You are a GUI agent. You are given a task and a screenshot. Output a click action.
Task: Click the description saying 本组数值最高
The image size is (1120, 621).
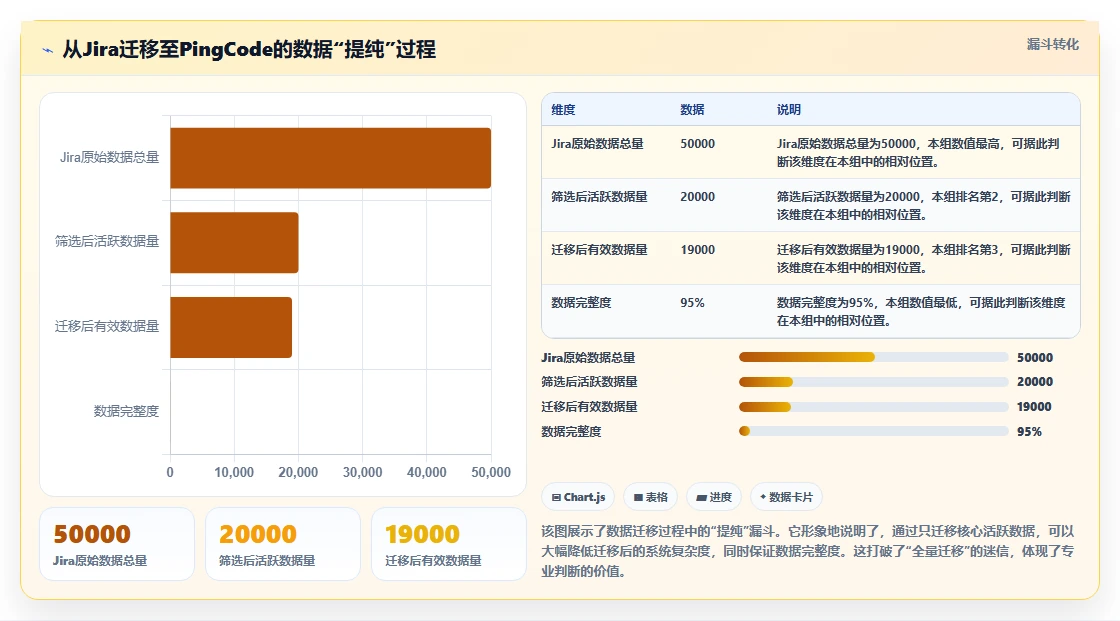tap(918, 152)
